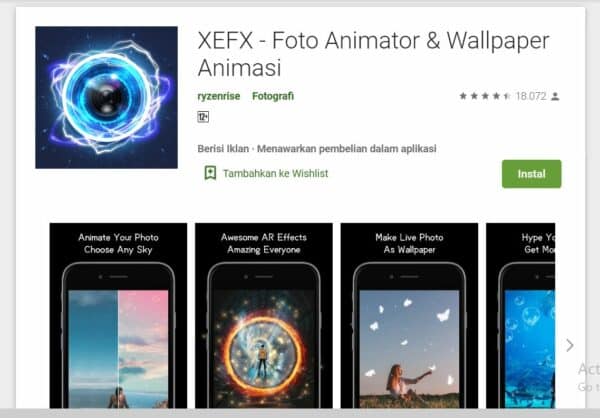This screenshot has width=600, height=418.
Task: Click the pink sky half of first screenshot
Action: 143,348
